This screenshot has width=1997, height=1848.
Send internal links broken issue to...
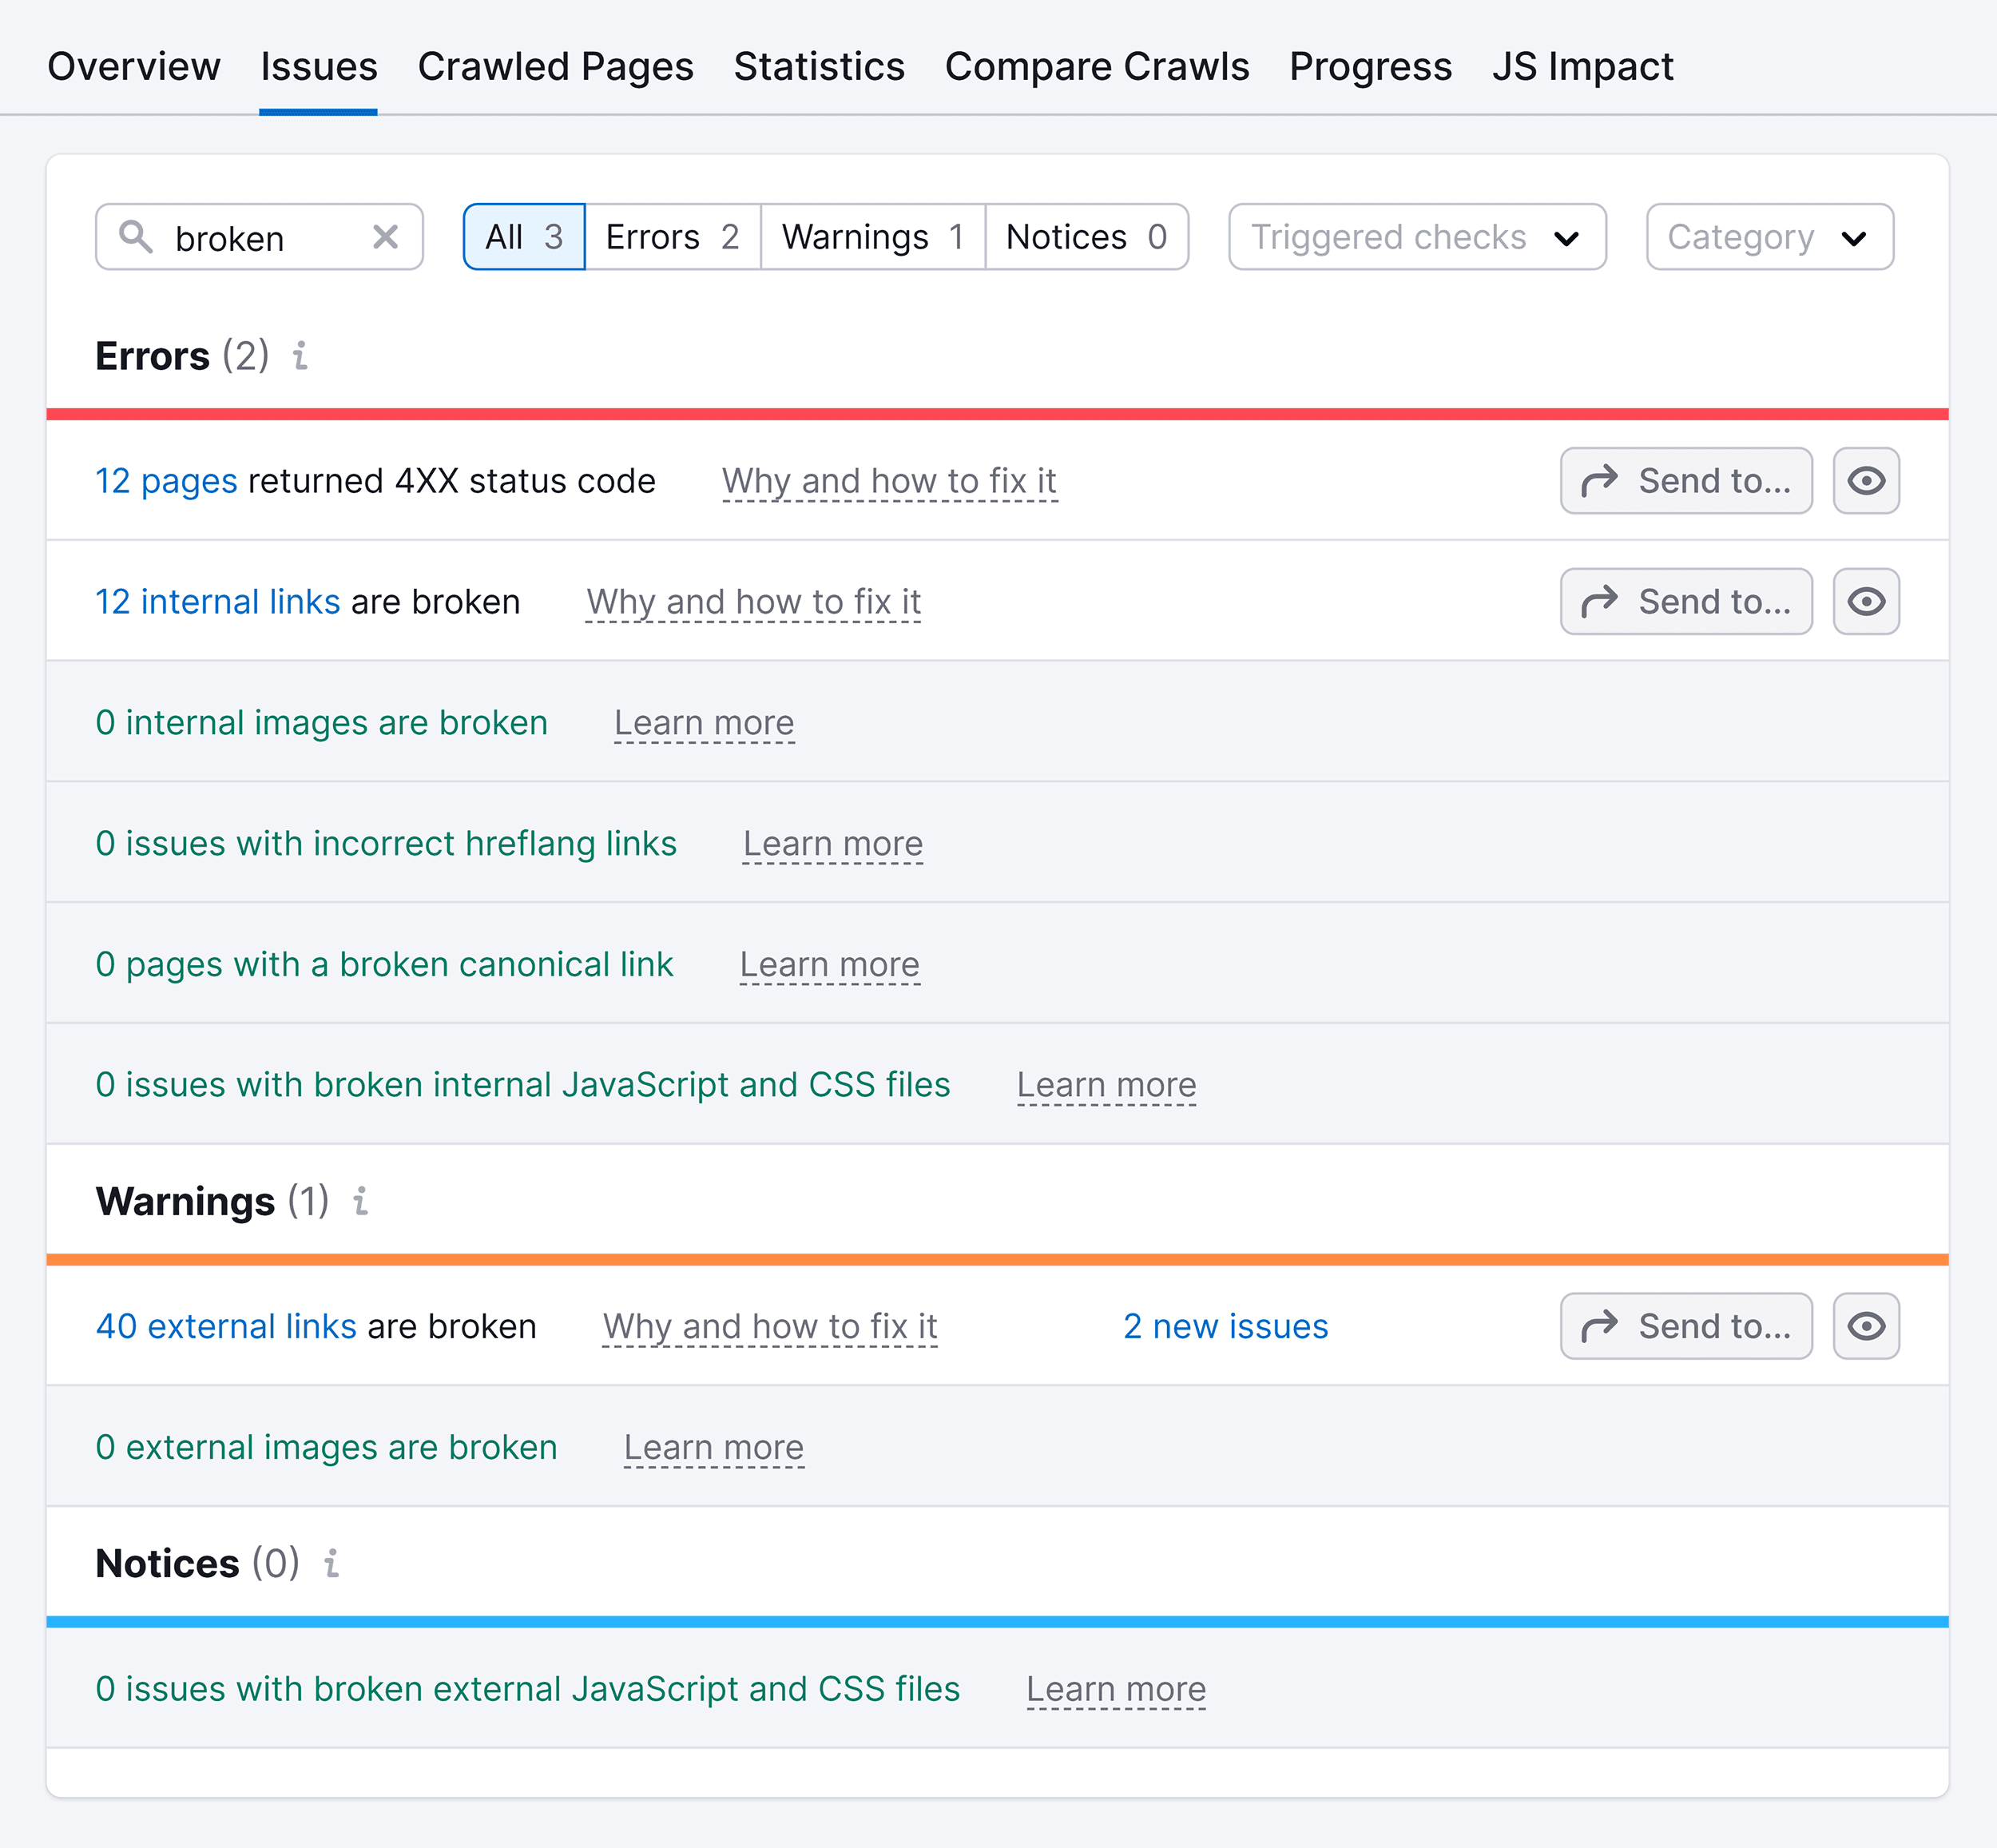click(1686, 602)
